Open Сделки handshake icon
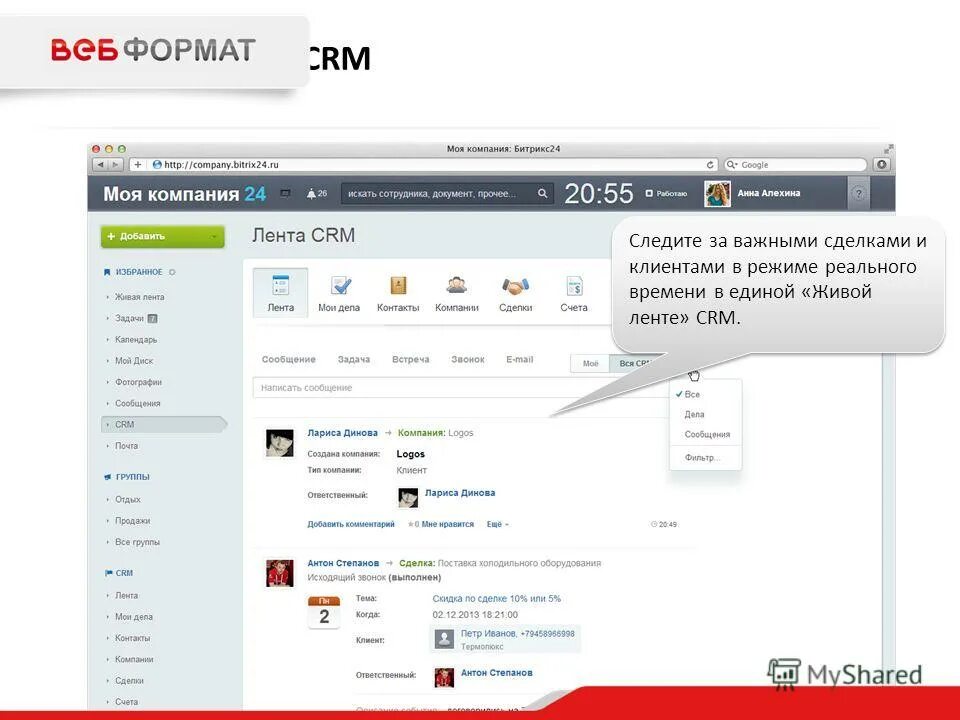 point(516,286)
